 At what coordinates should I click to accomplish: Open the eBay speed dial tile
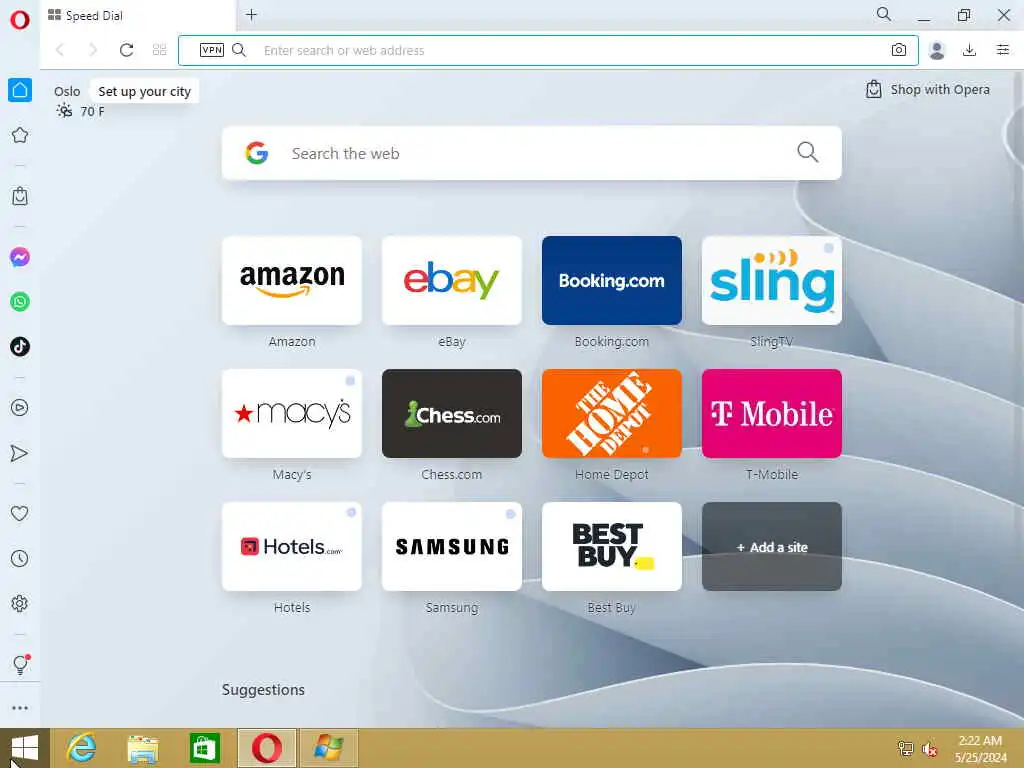pyautogui.click(x=452, y=280)
